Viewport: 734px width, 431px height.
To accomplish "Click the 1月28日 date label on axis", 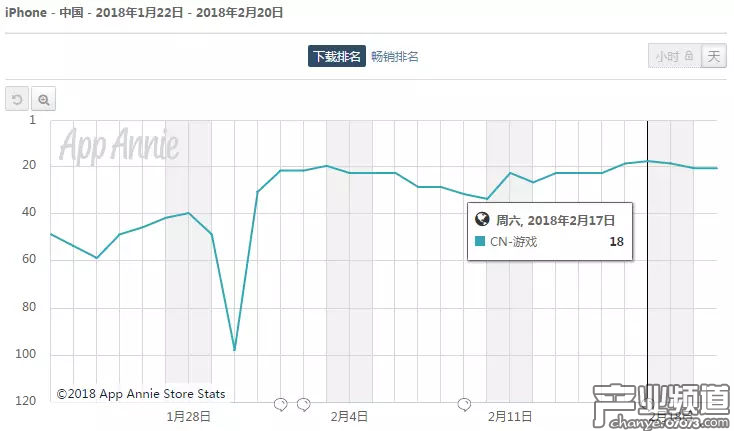I will click(x=188, y=416).
